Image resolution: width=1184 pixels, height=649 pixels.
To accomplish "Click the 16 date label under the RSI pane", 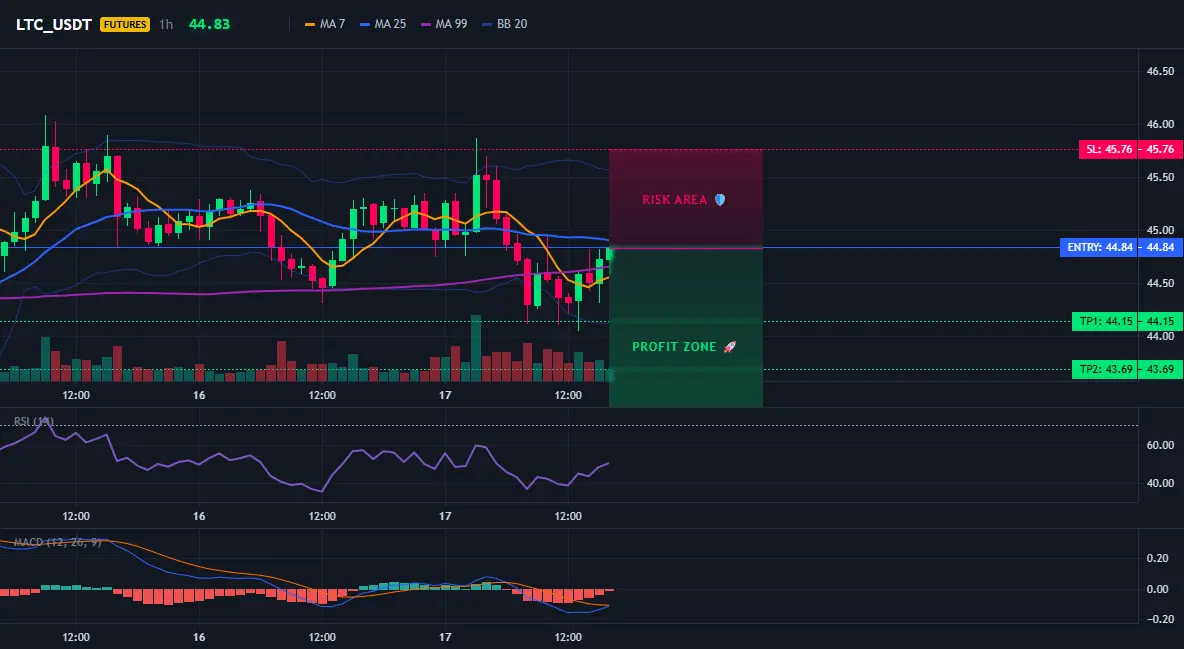I will coord(199,516).
